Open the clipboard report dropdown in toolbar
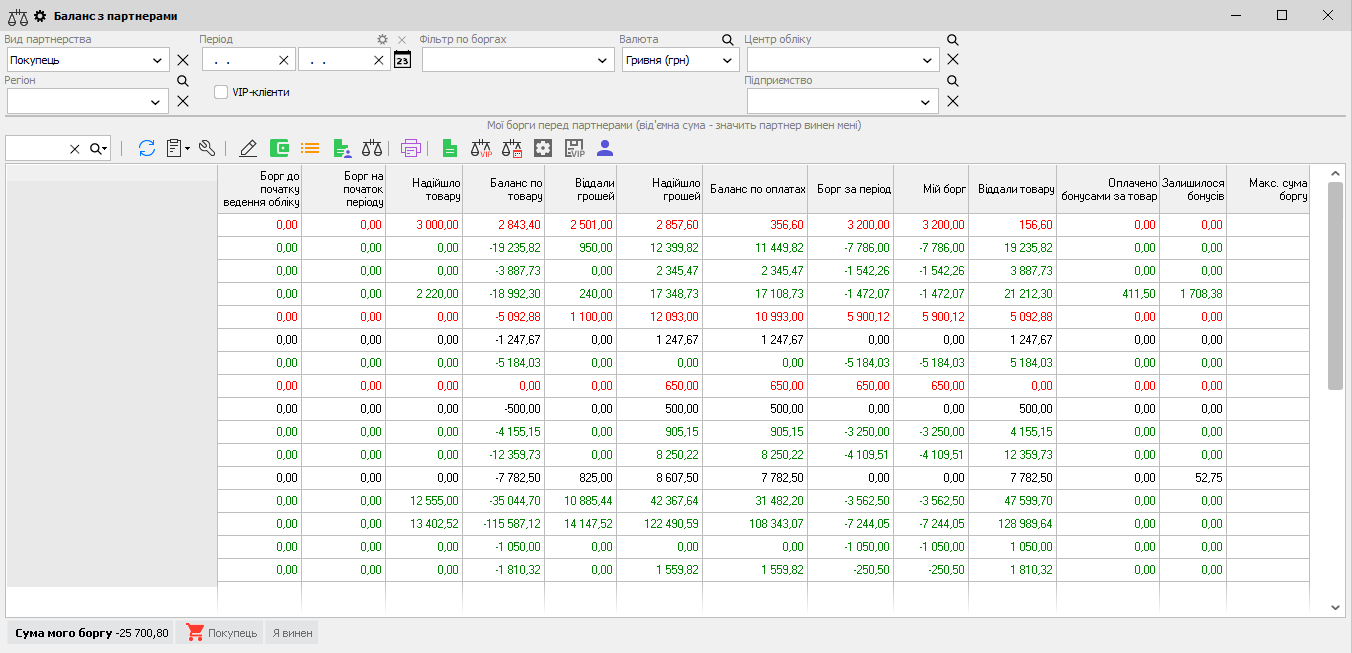The height and width of the screenshot is (653, 1352). [x=178, y=148]
